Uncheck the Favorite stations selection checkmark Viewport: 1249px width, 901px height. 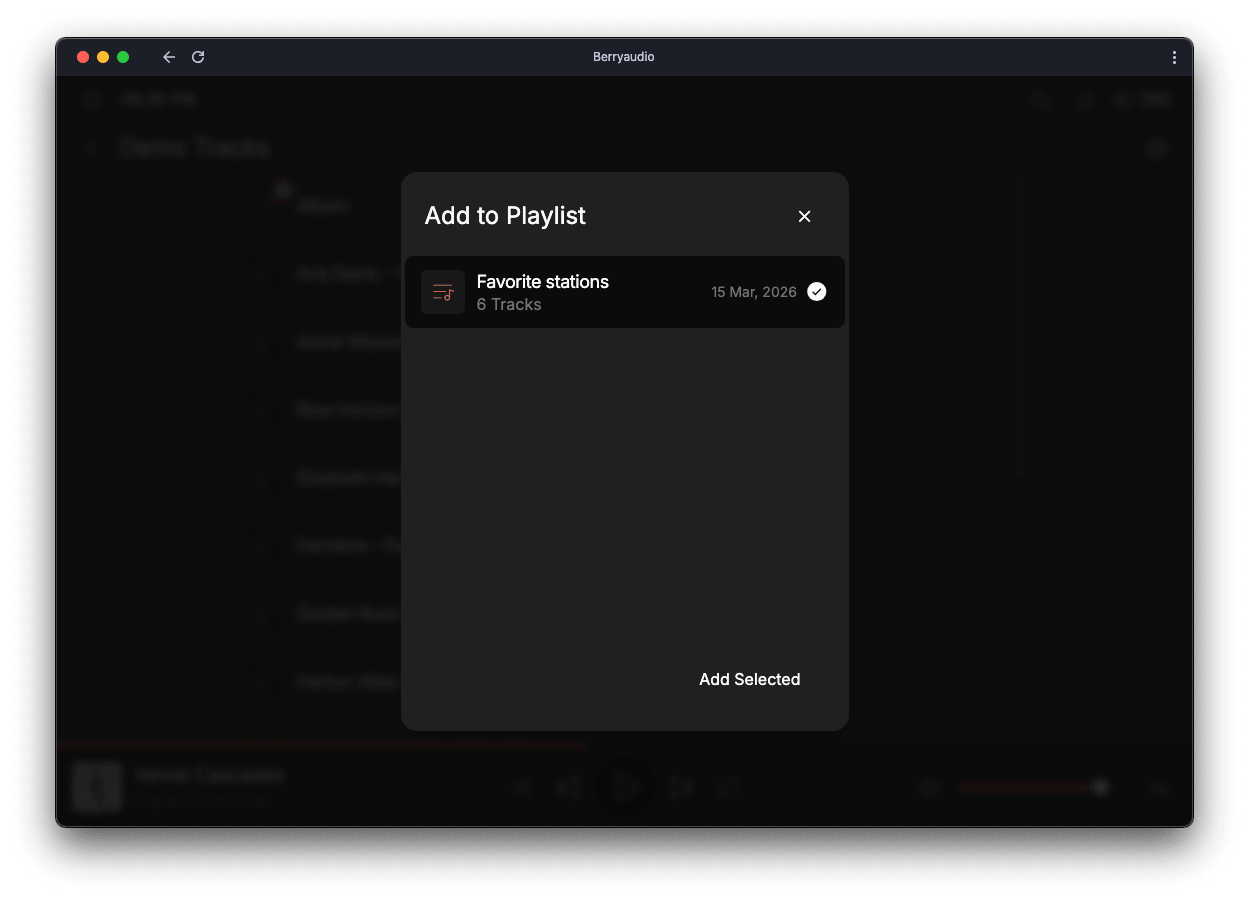pyautogui.click(x=817, y=292)
